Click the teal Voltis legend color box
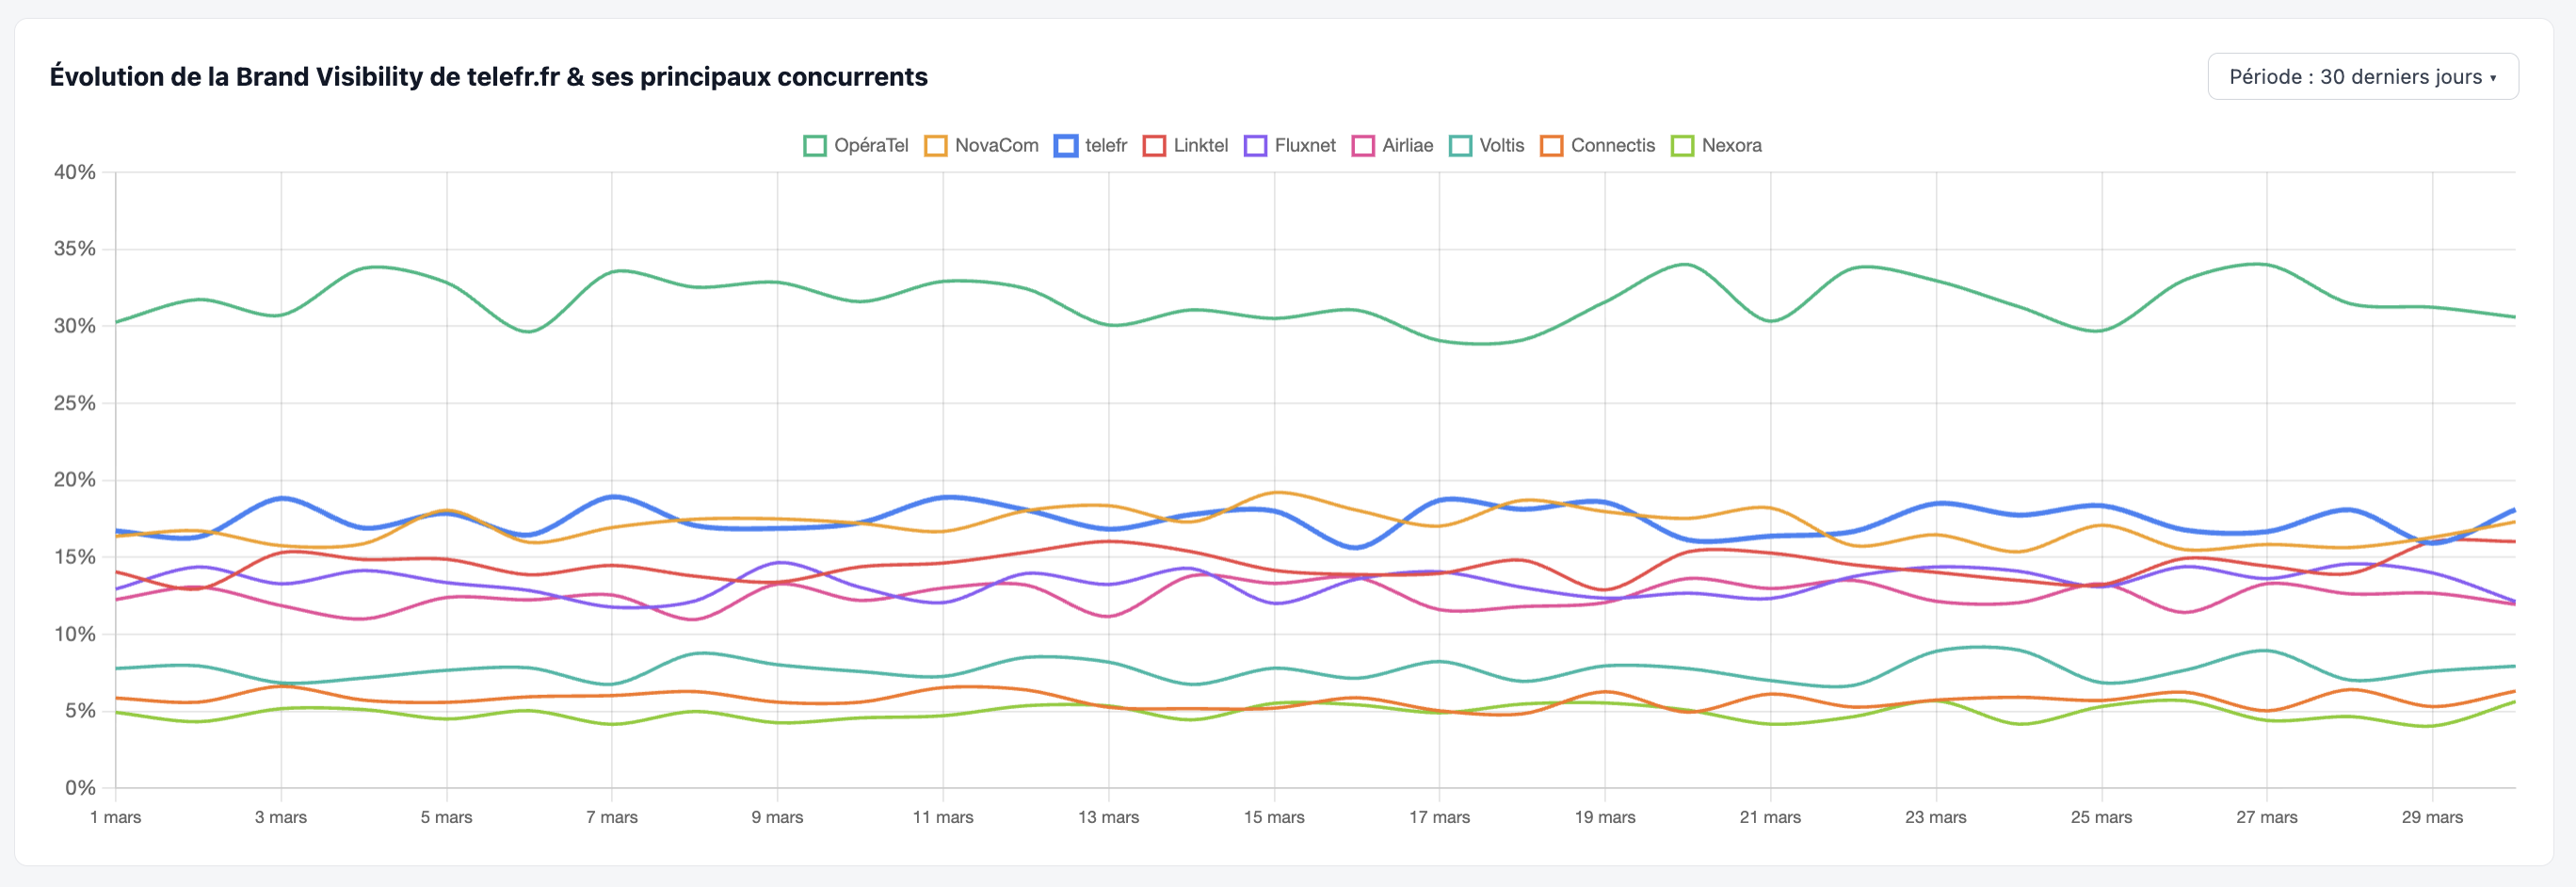 [1460, 146]
